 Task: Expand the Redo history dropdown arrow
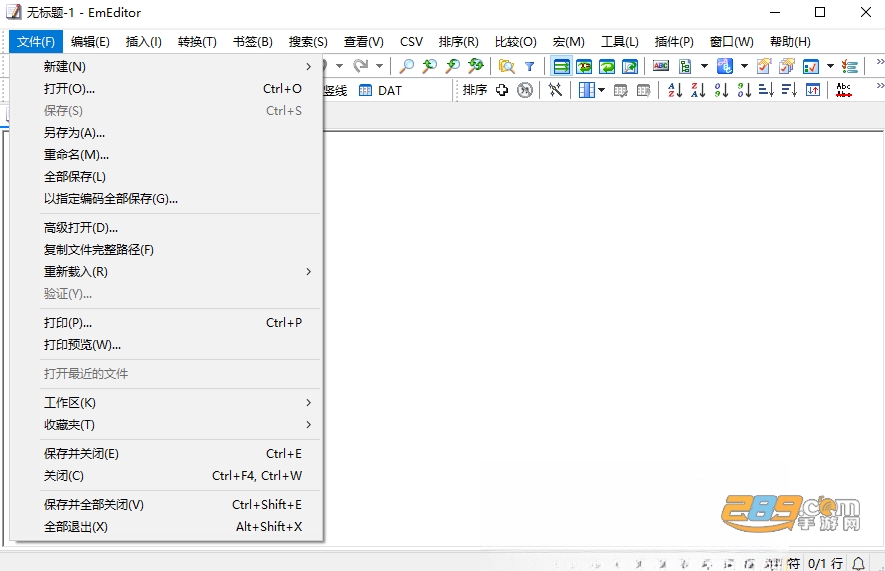tap(379, 67)
